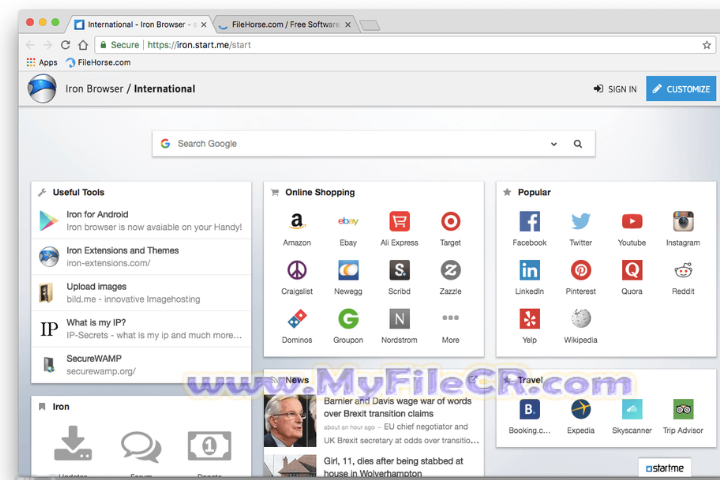720x480 pixels.
Task: Open the Scribd shortcut
Action: [399, 277]
